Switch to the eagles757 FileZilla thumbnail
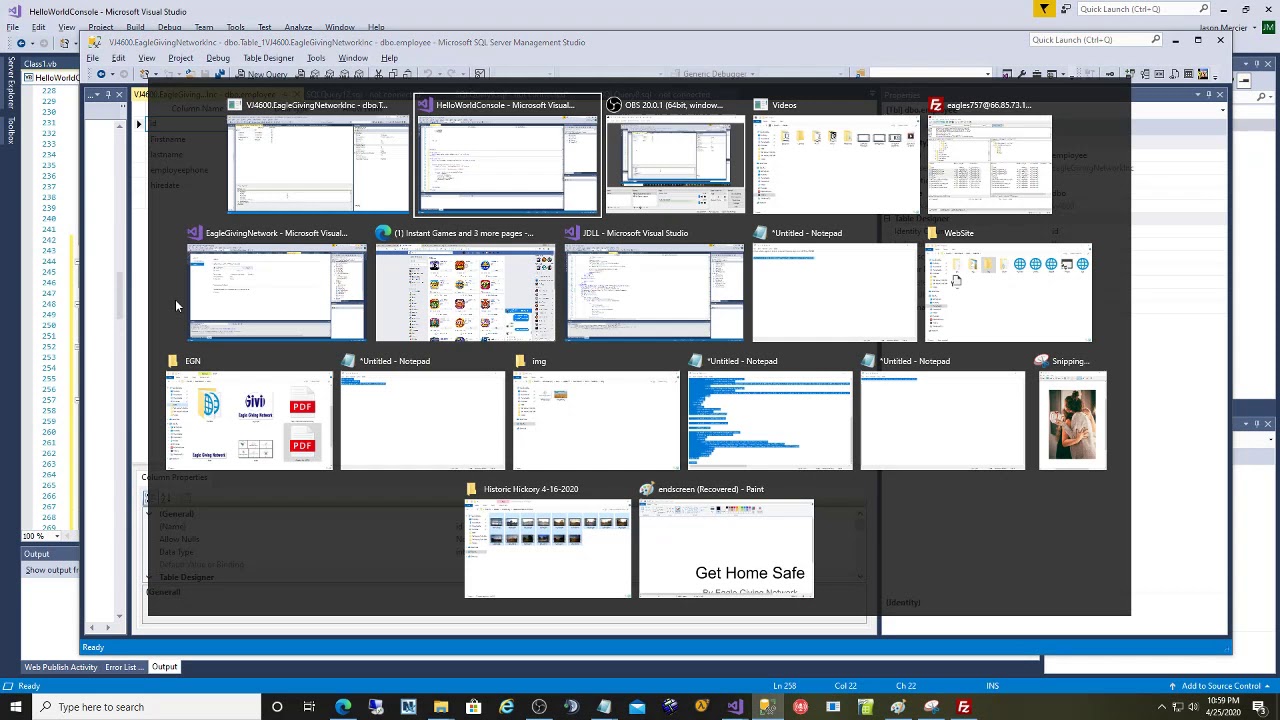The image size is (1280, 720). coord(989,165)
